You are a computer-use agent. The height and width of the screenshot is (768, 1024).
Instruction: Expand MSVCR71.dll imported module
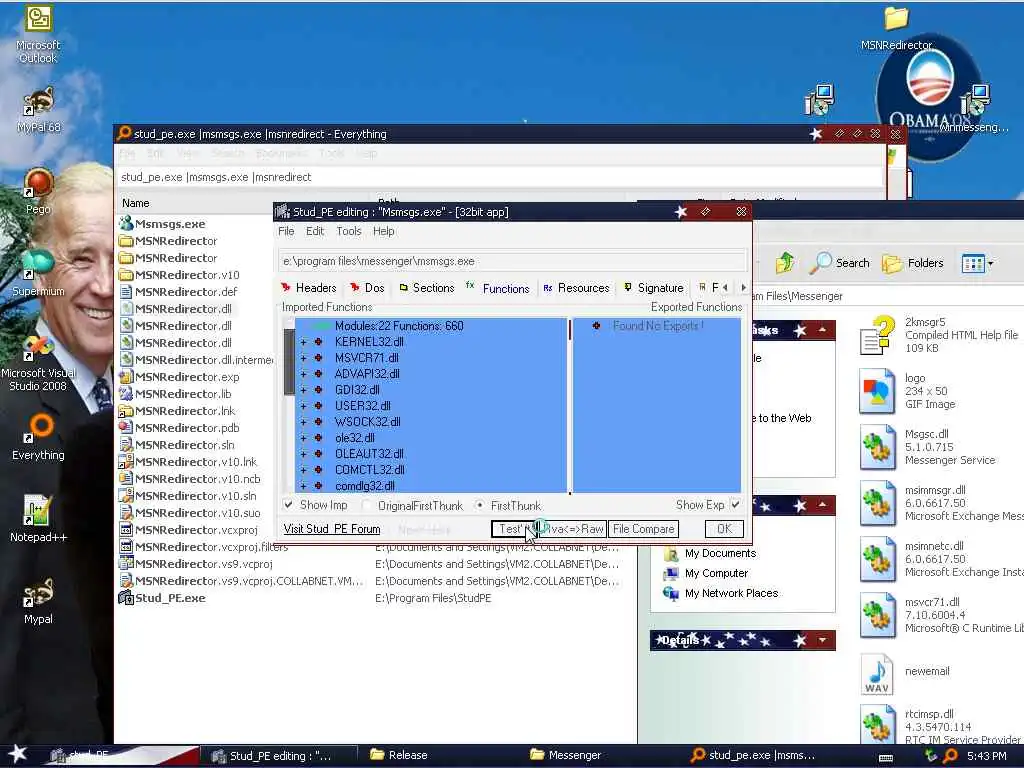(x=303, y=358)
